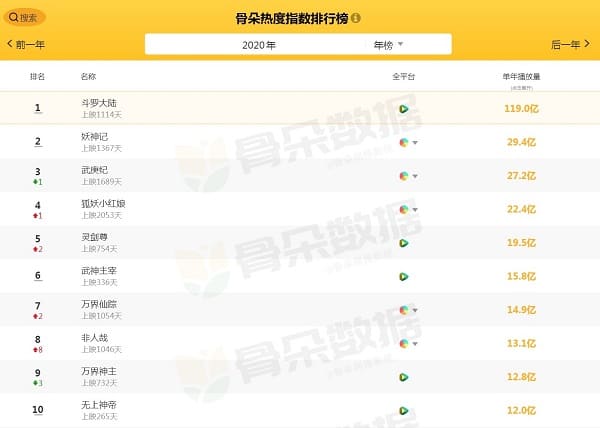Image resolution: width=600 pixels, height=428 pixels.
Task: Click the 2020年 date selector
Action: coord(259,45)
